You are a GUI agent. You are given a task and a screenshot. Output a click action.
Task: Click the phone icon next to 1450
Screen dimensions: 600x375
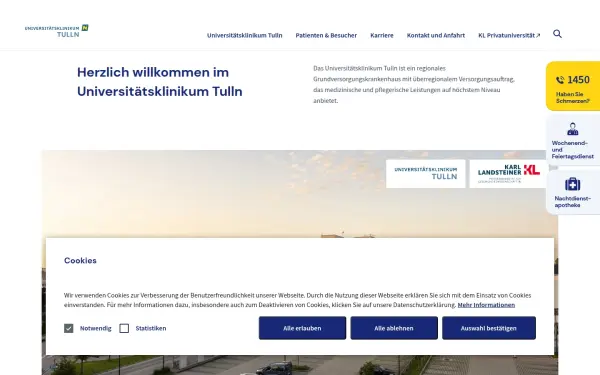[x=560, y=80]
